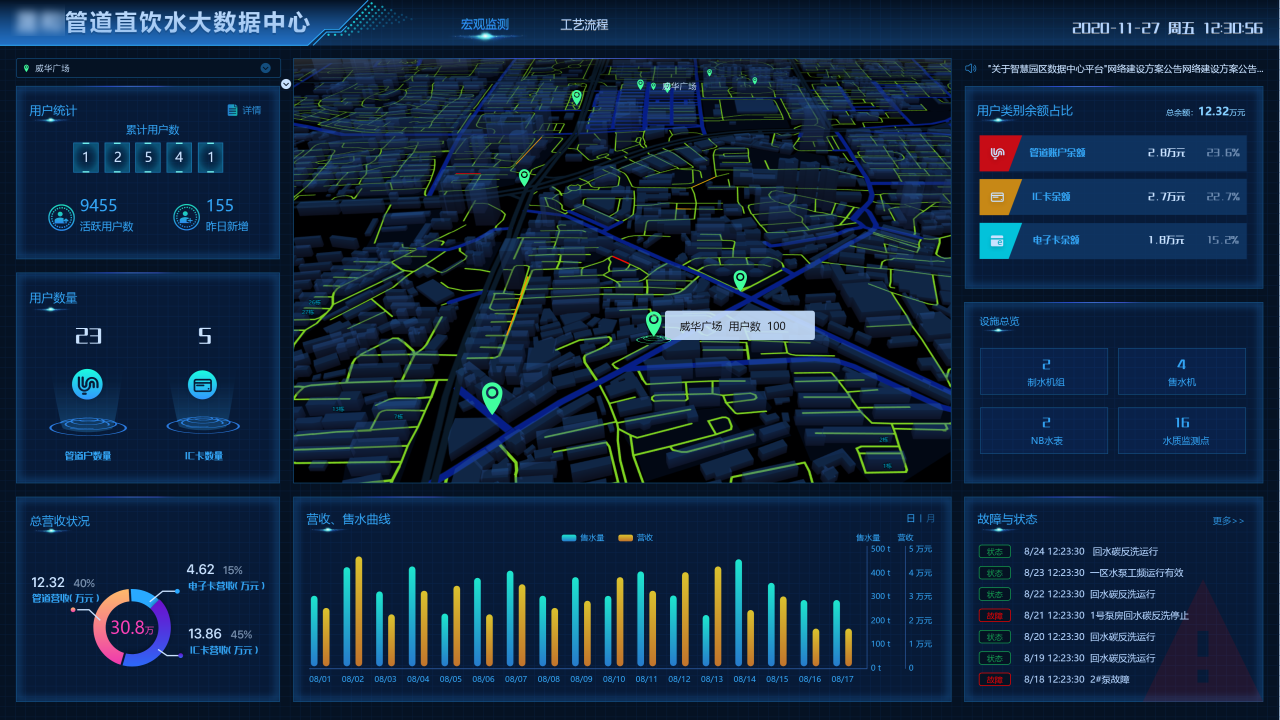Click the 详情 document icon in 用户统计
The image size is (1280, 720).
233,110
